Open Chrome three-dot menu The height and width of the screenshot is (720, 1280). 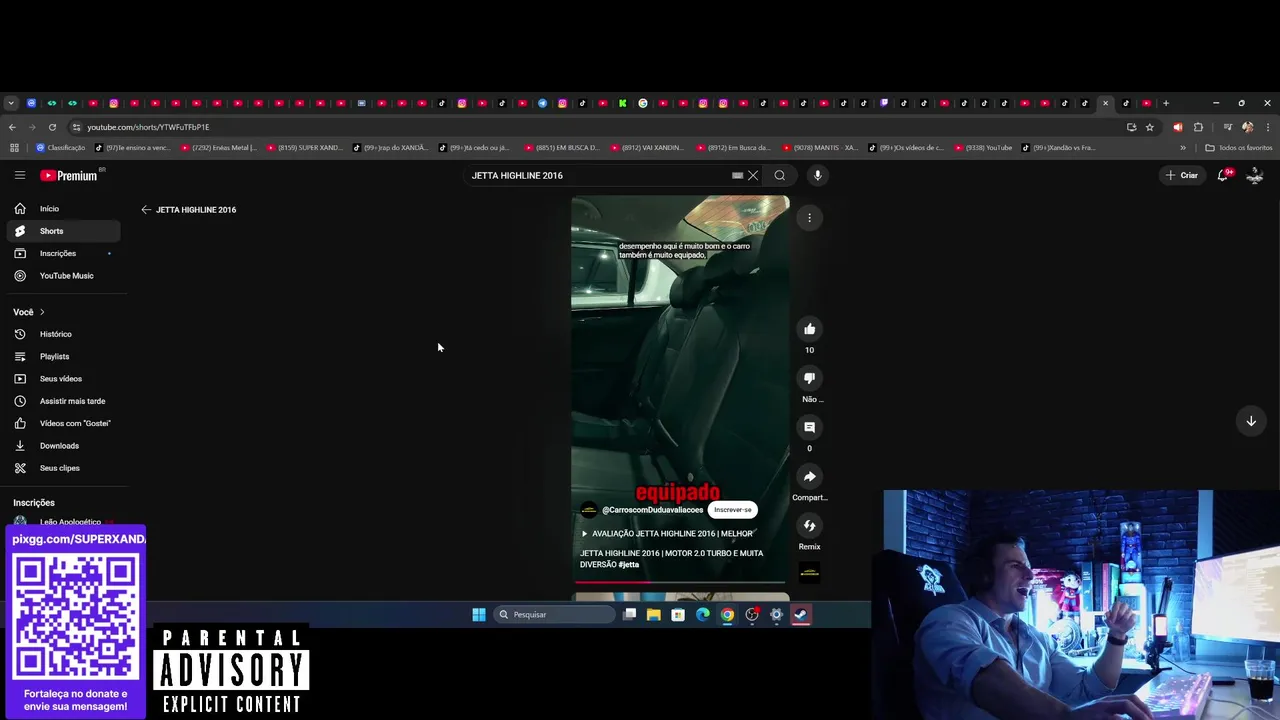1268,127
